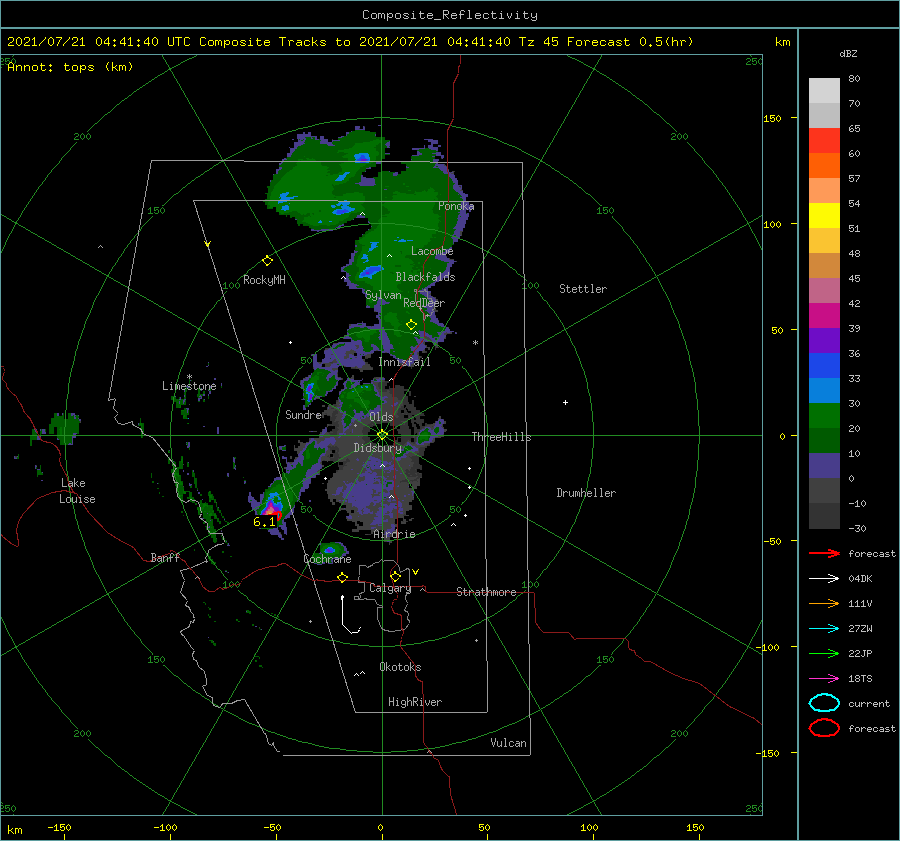
Task: Click the Composite_Reflectivity title
Action: (x=450, y=15)
